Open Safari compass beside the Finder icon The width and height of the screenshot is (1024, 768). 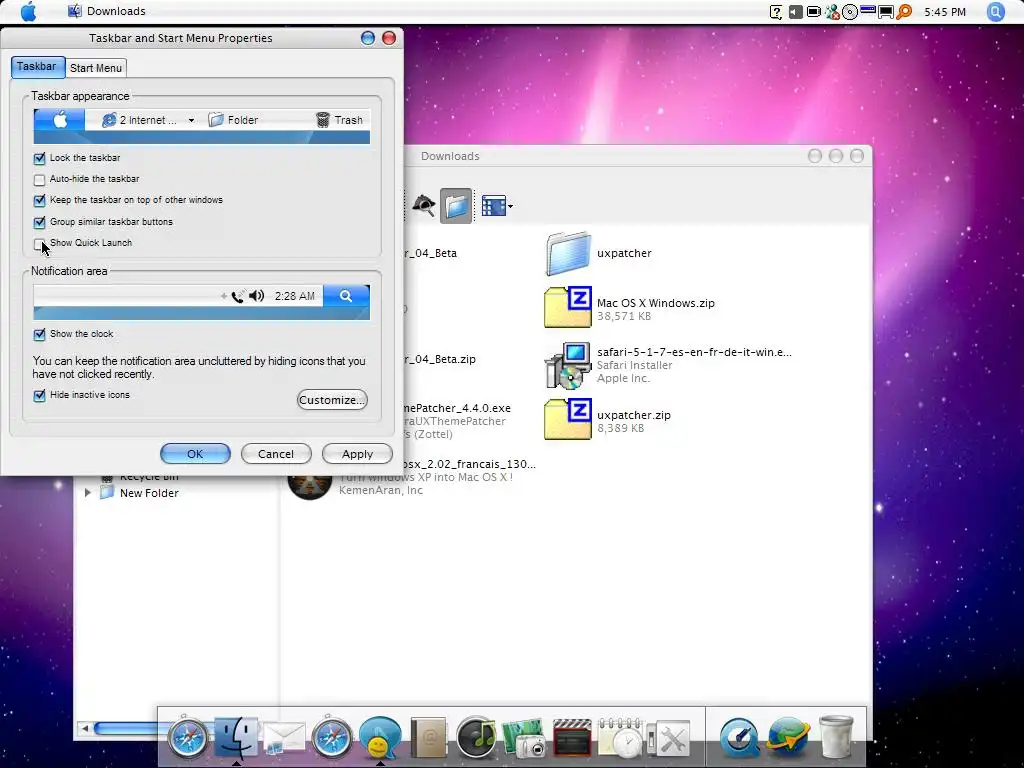(188, 738)
